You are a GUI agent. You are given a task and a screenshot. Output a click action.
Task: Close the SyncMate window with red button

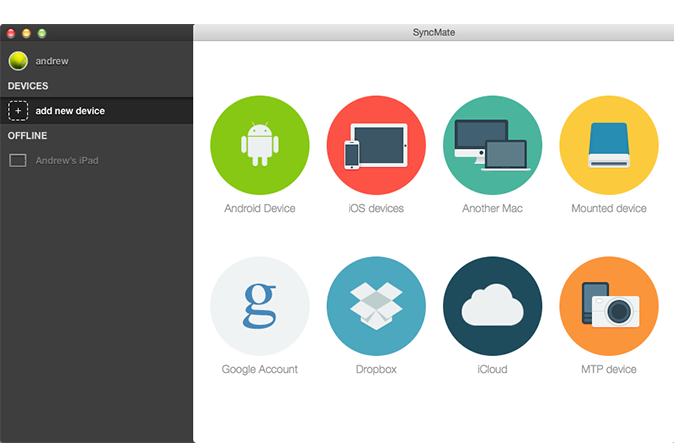tap(11, 33)
